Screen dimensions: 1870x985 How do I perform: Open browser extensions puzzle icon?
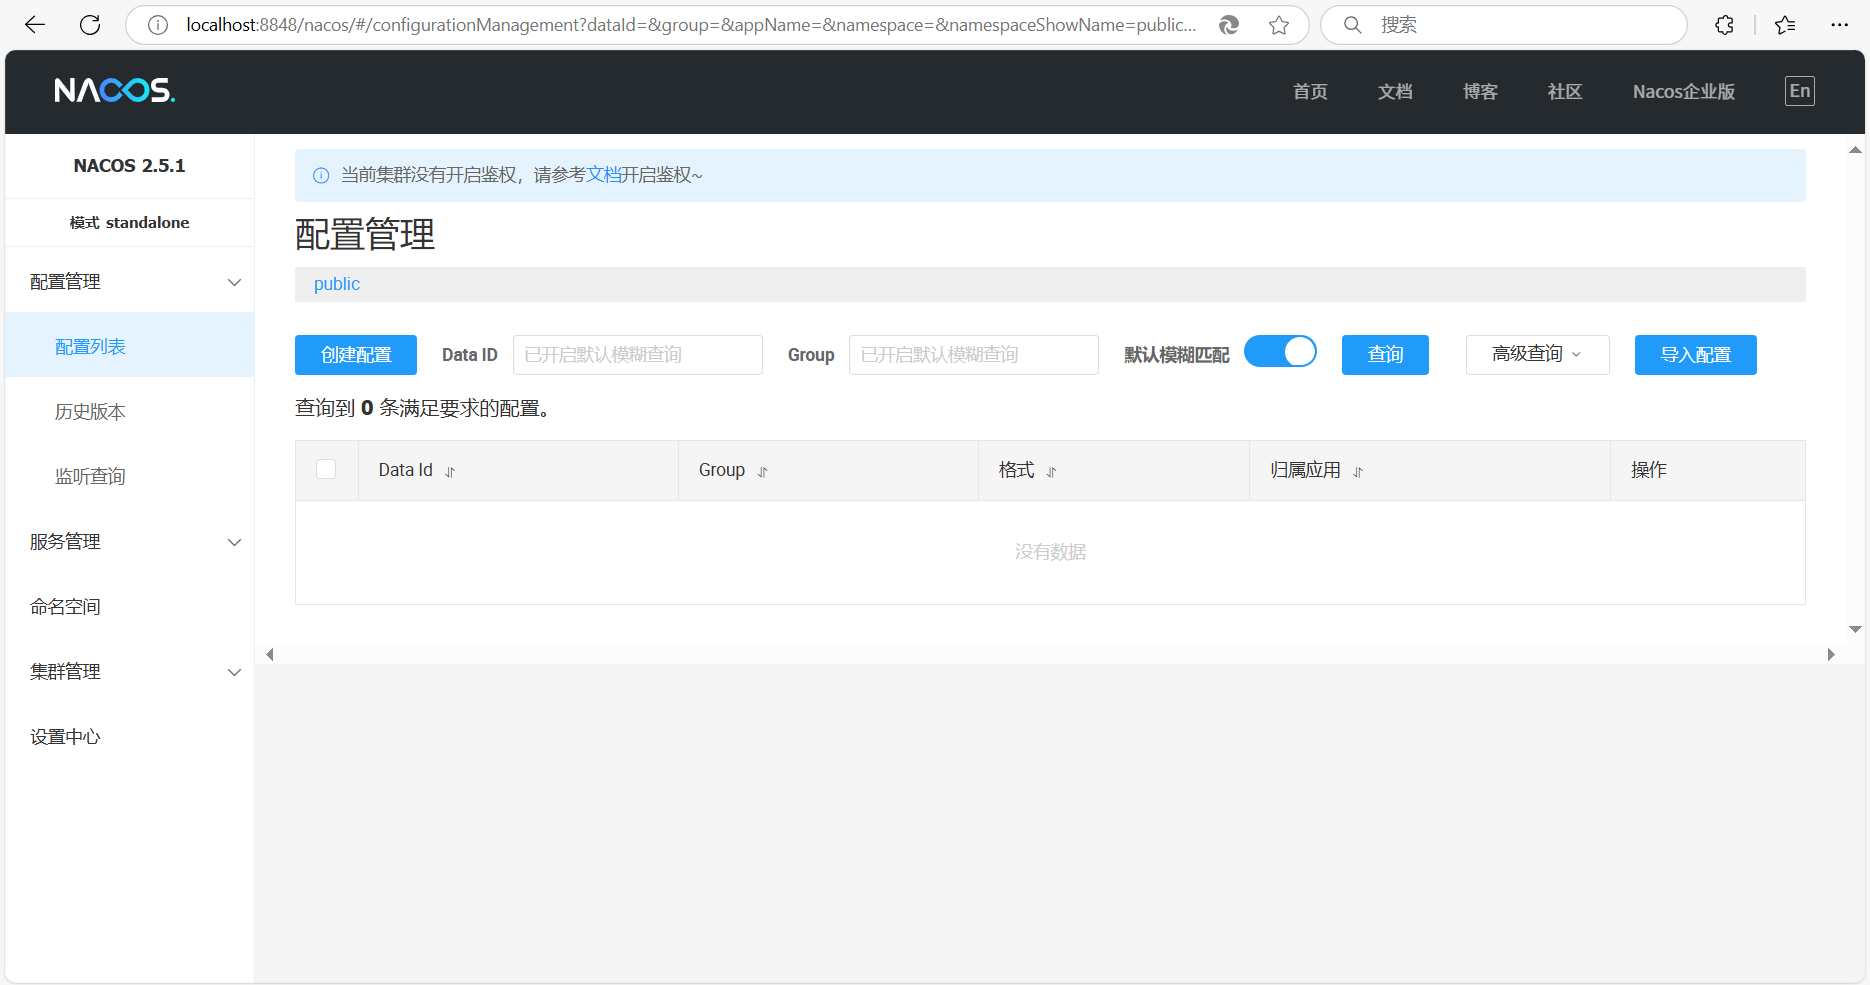(x=1724, y=25)
